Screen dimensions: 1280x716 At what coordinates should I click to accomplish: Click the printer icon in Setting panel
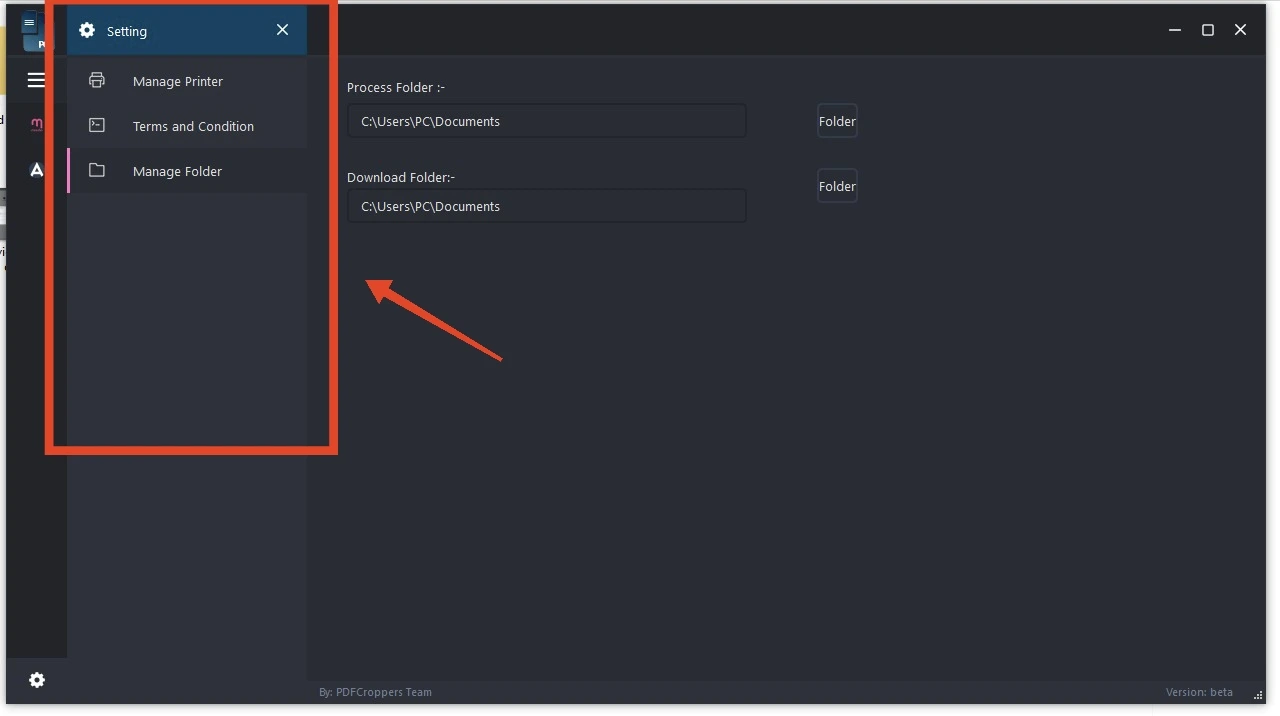click(x=97, y=80)
